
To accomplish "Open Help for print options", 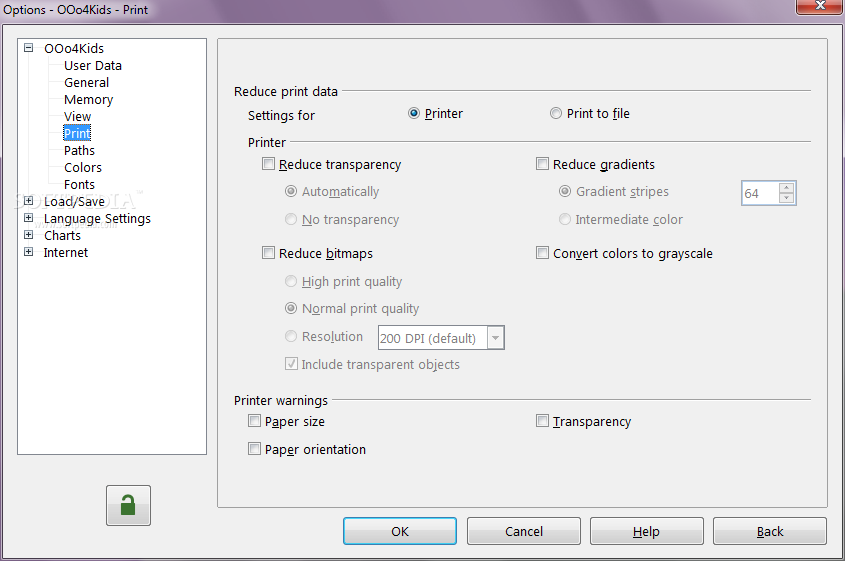I will pyautogui.click(x=647, y=531).
